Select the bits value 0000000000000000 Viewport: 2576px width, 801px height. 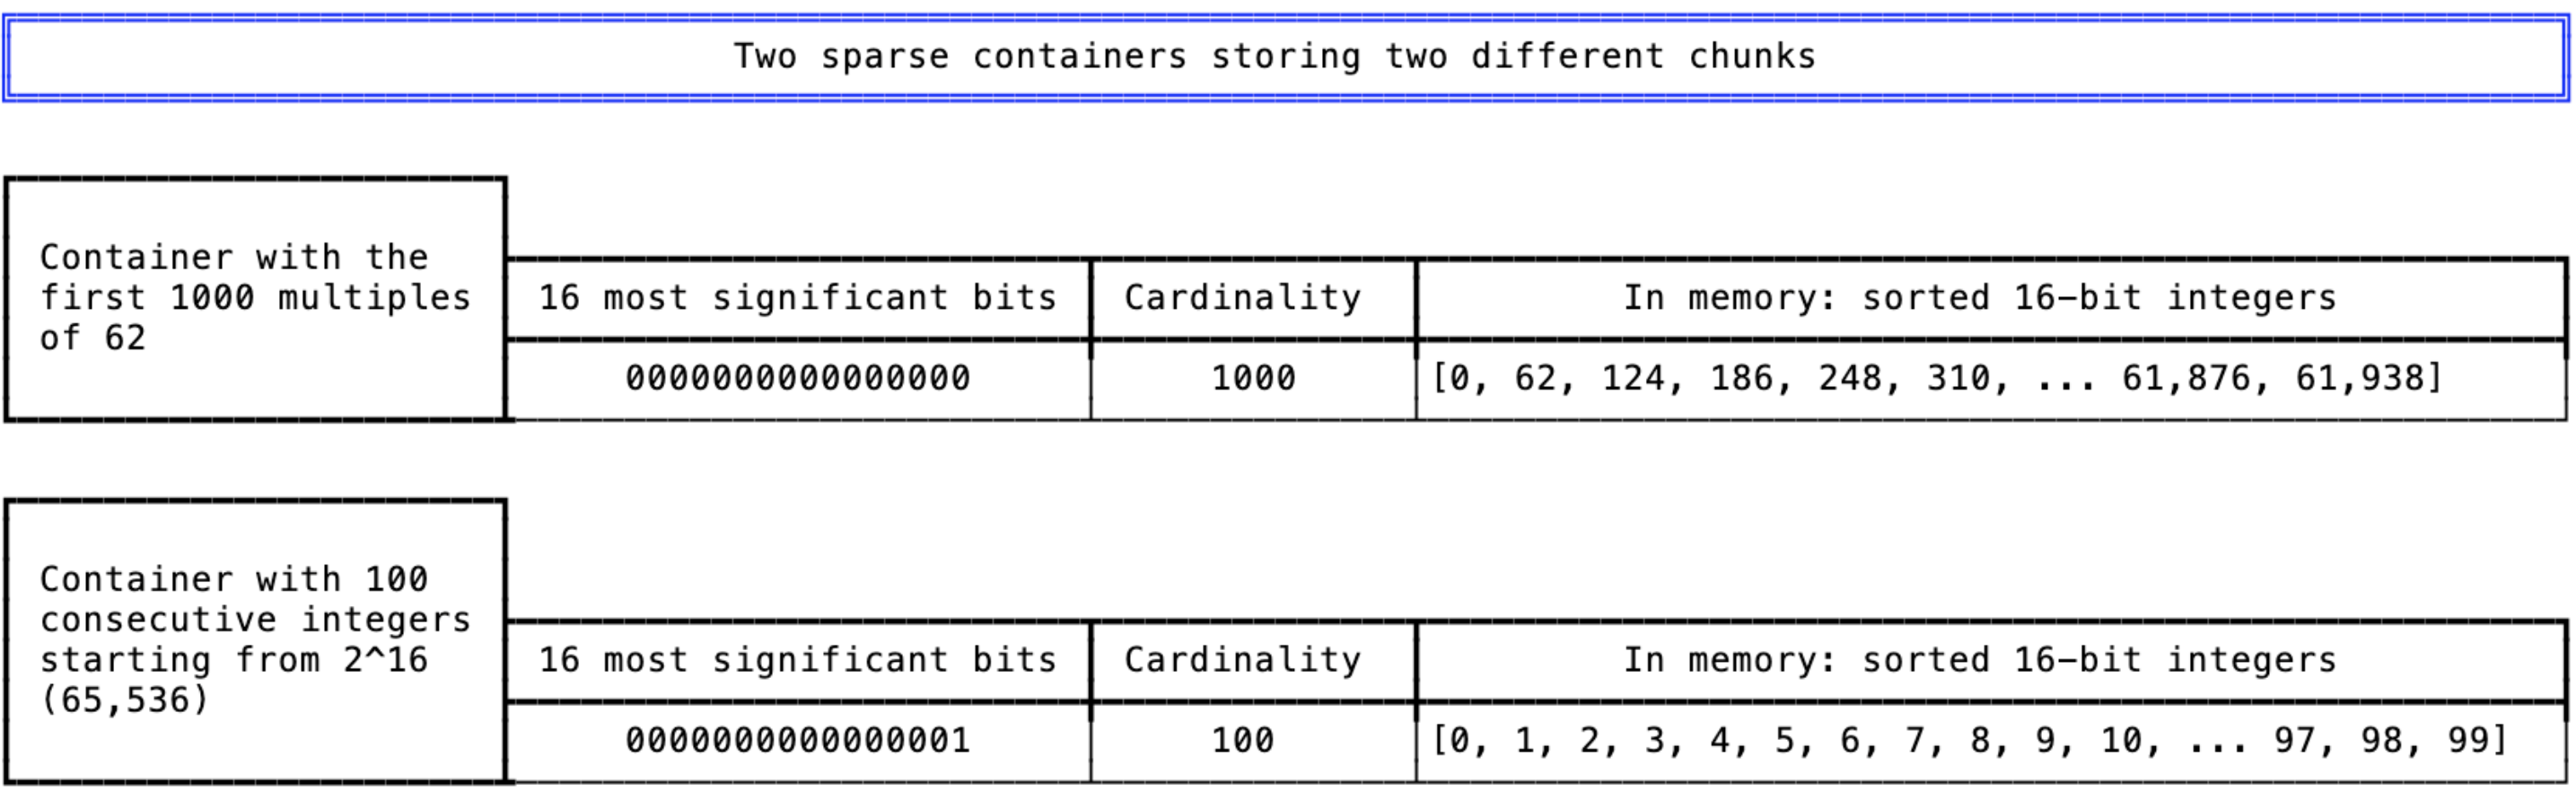798,379
